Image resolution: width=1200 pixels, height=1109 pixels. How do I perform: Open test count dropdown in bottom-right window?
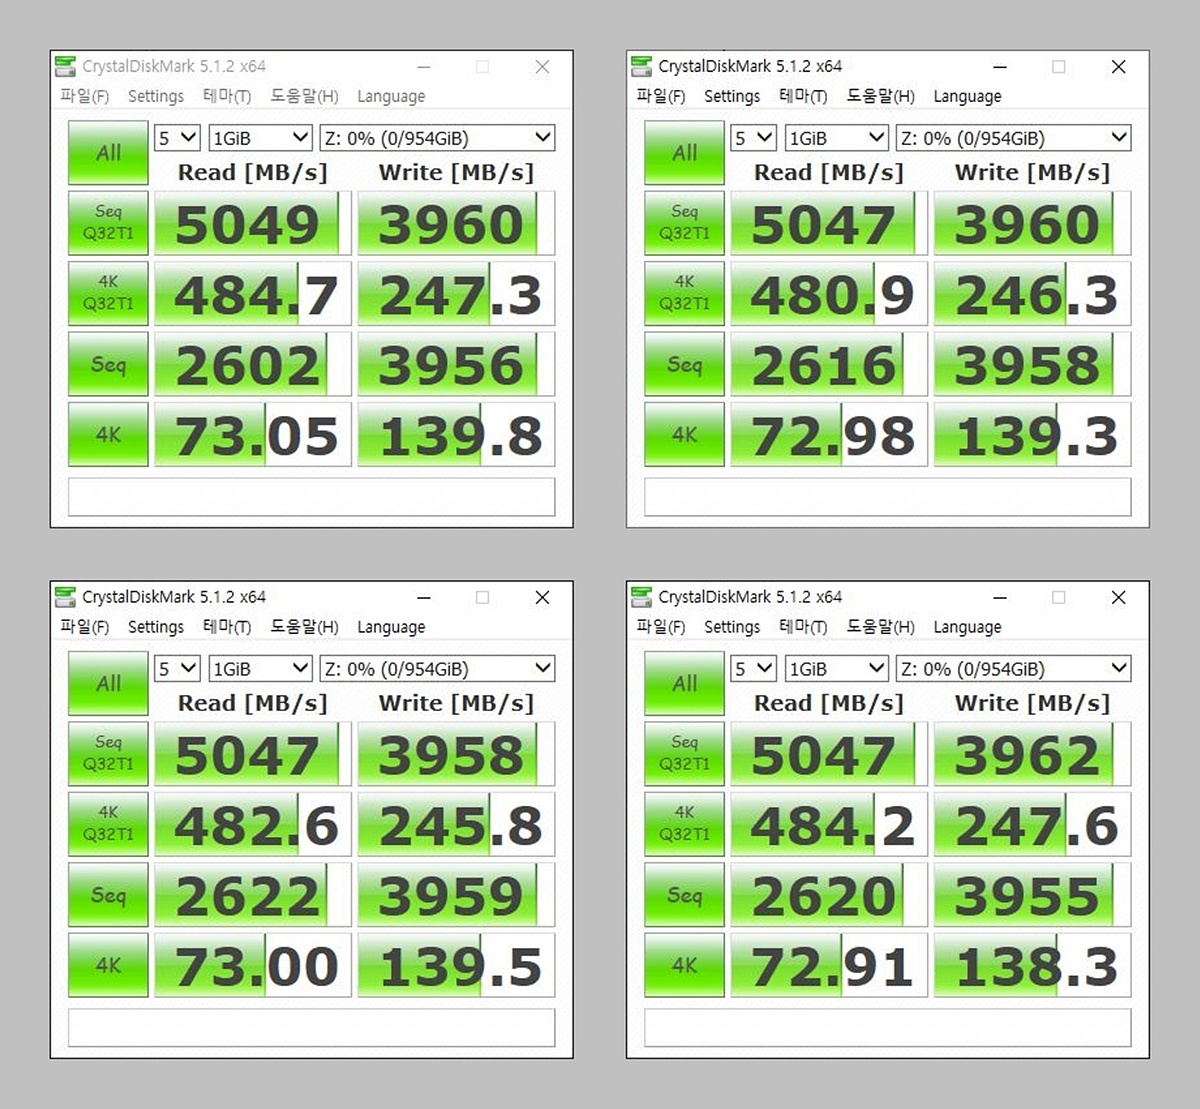(753, 668)
